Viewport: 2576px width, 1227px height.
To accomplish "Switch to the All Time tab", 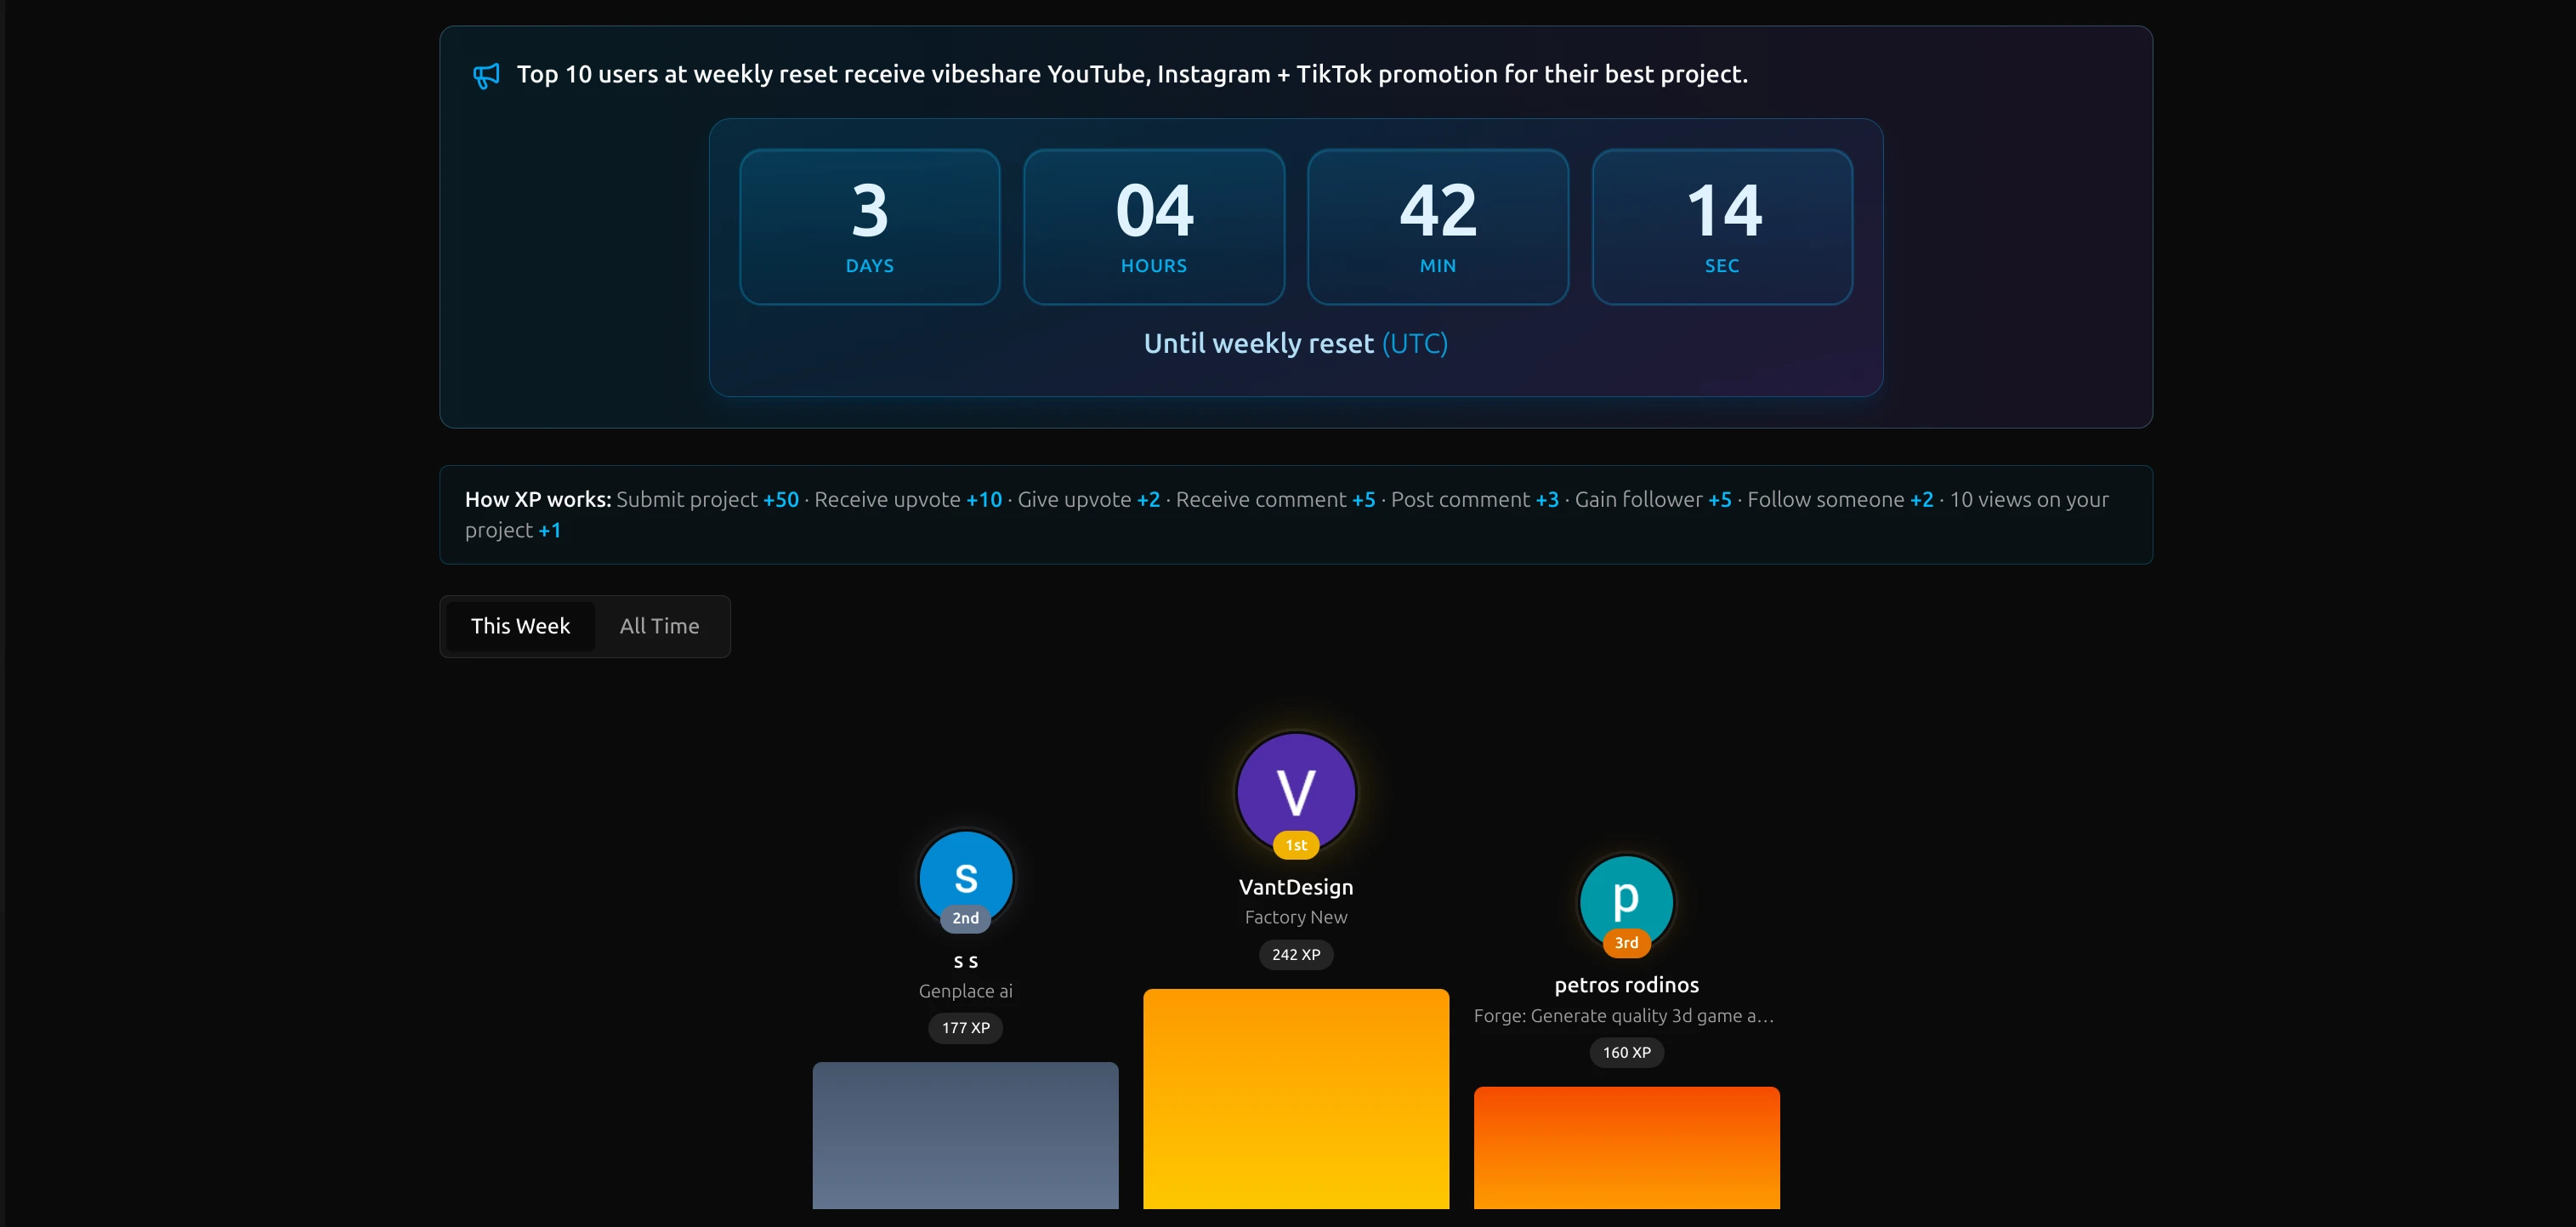I will (659, 626).
